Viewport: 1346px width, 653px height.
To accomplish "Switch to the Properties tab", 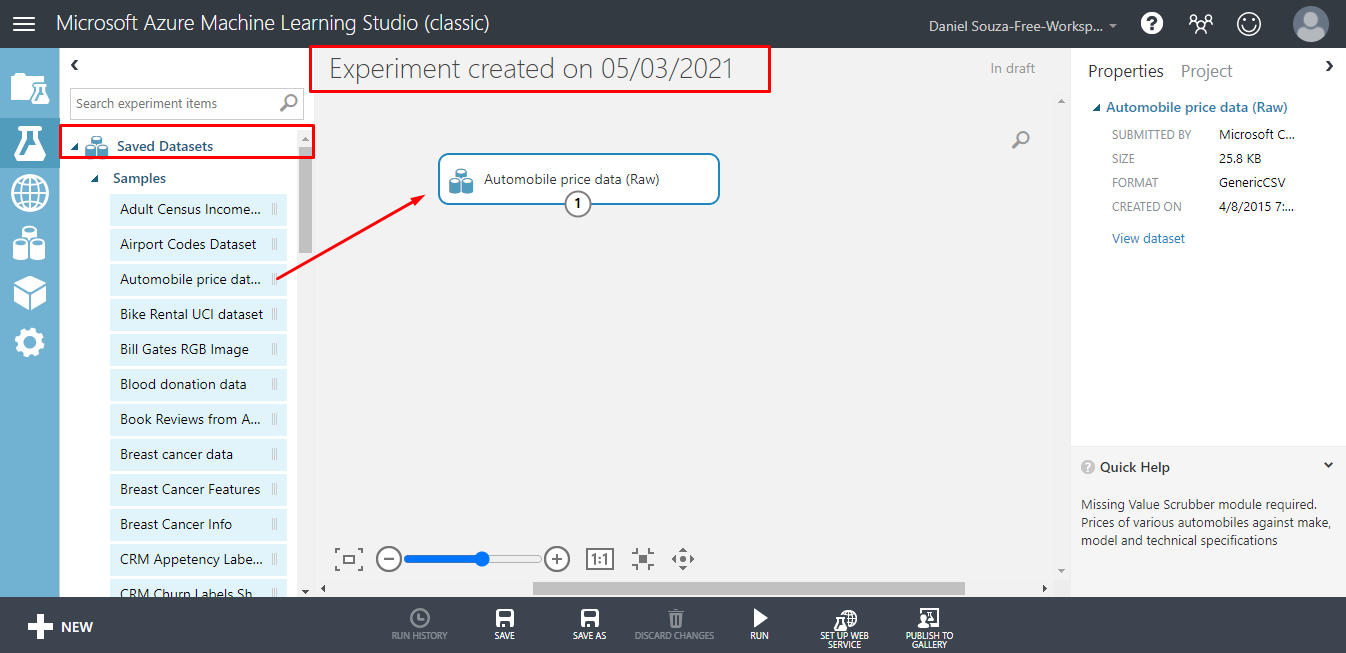I will coord(1125,71).
